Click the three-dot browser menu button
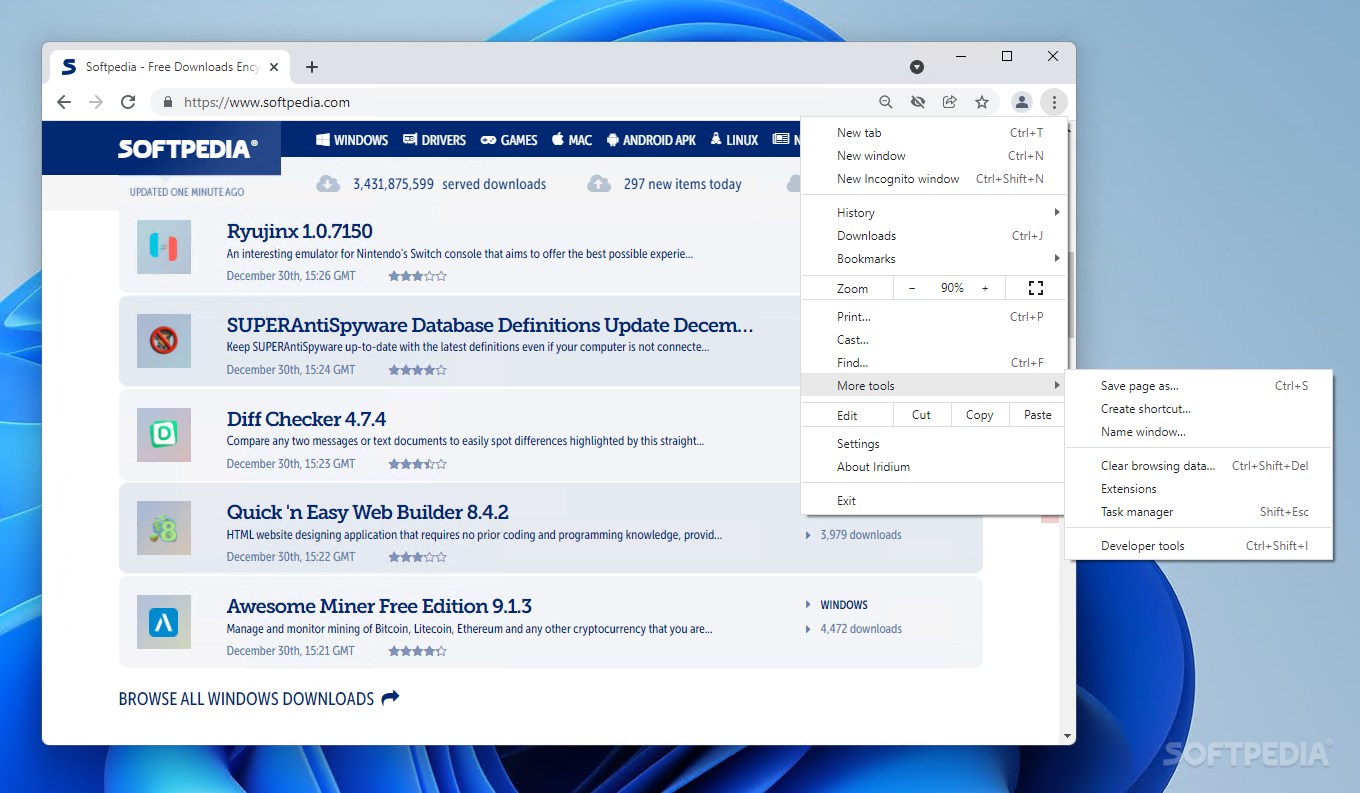 tap(1054, 102)
